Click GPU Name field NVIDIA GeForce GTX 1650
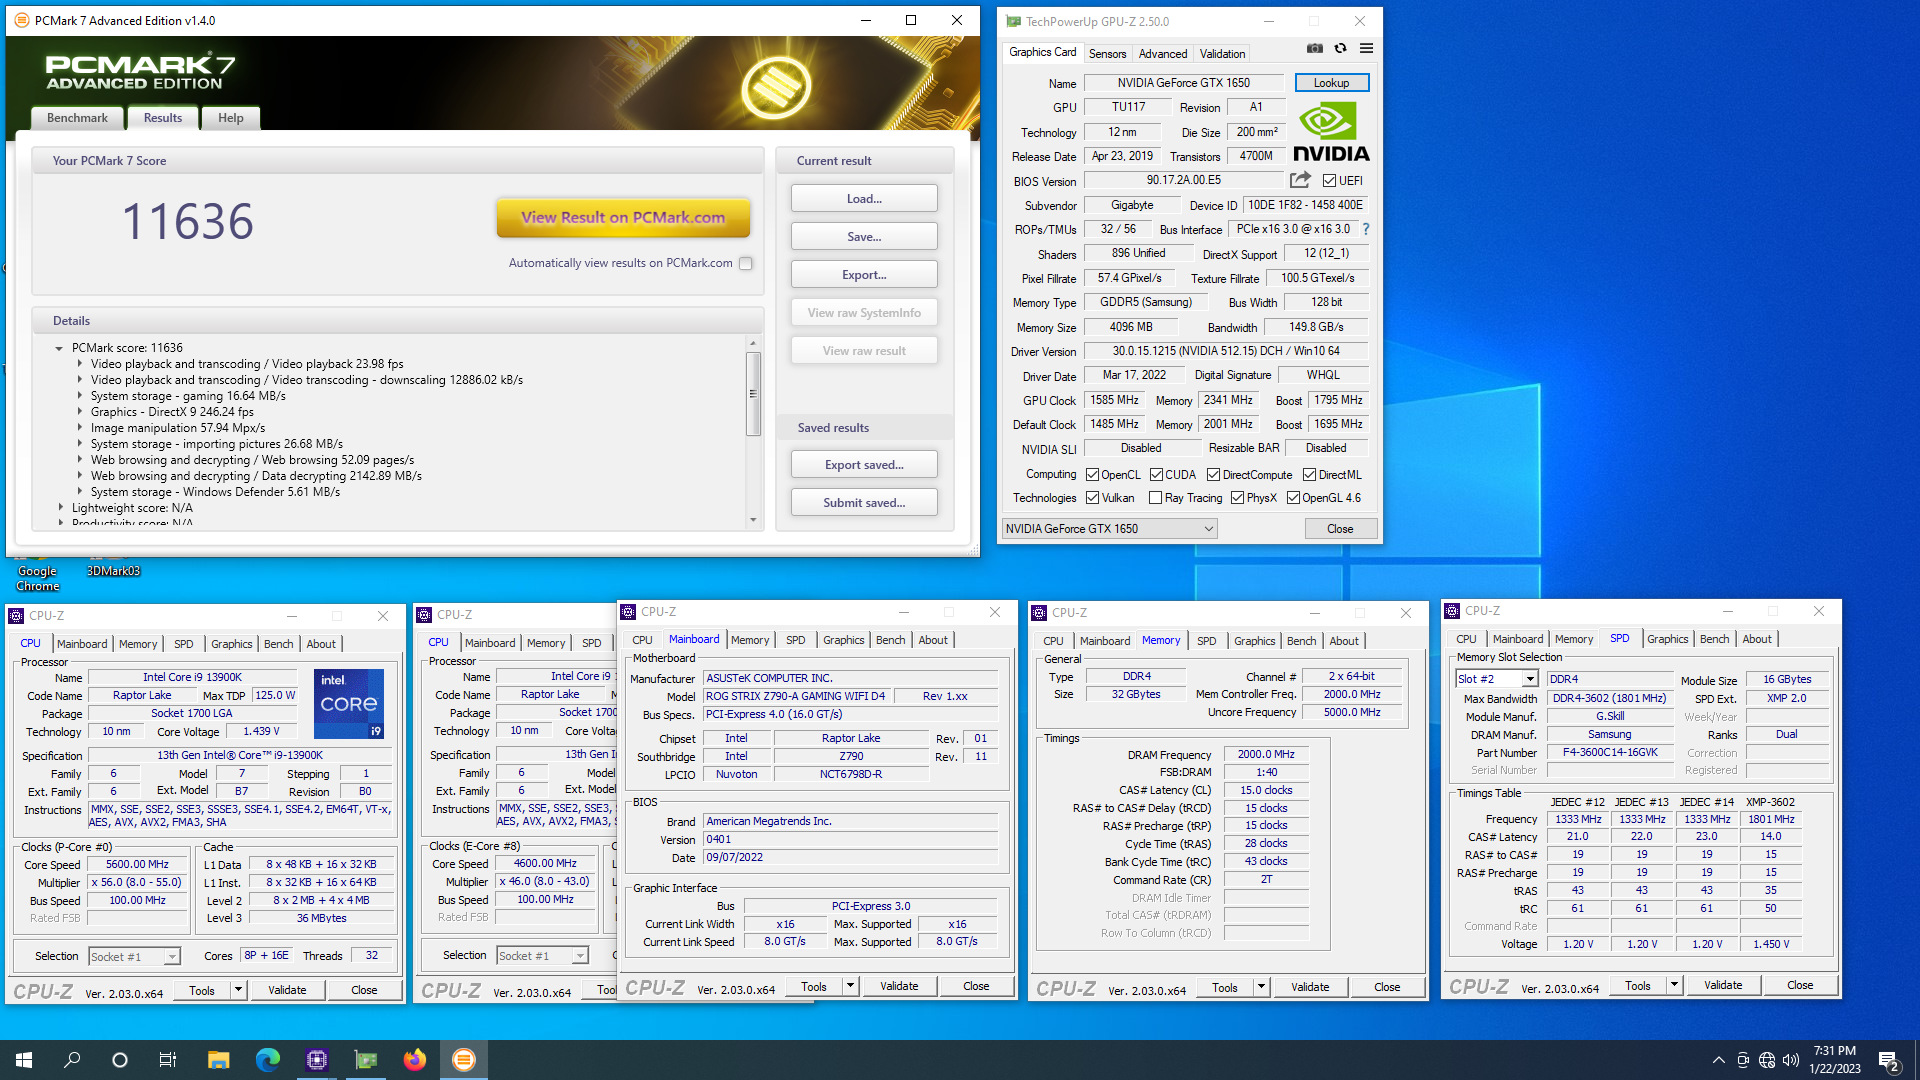Viewport: 1920px width, 1080px height. (1184, 83)
